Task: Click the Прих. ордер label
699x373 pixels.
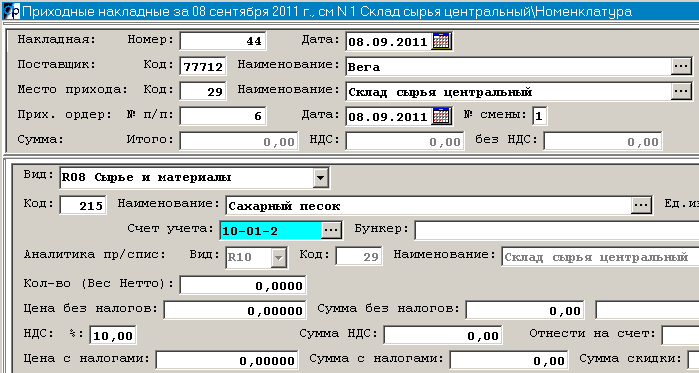Action: [65, 114]
